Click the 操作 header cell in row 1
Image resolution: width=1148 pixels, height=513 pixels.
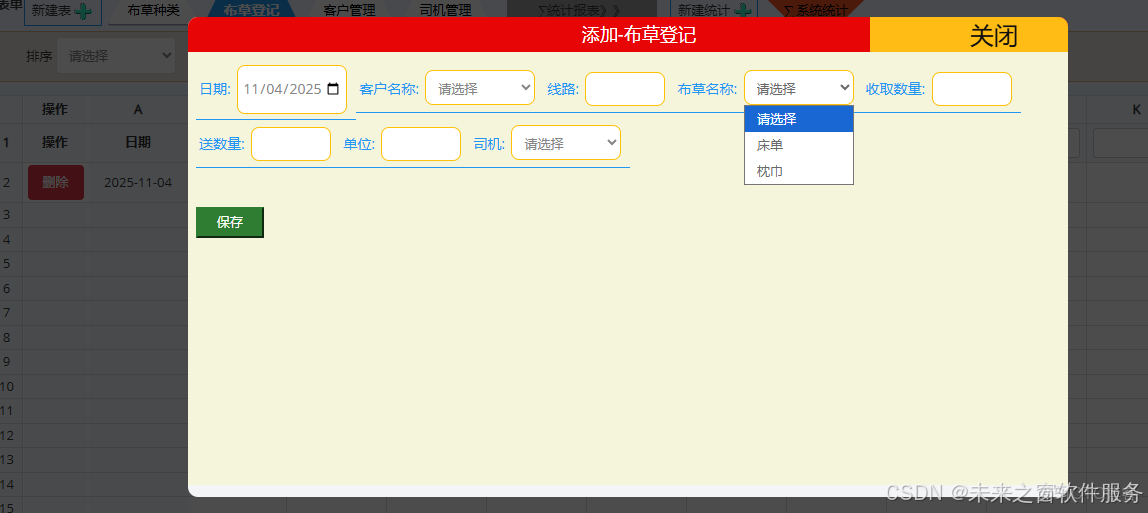tap(55, 143)
